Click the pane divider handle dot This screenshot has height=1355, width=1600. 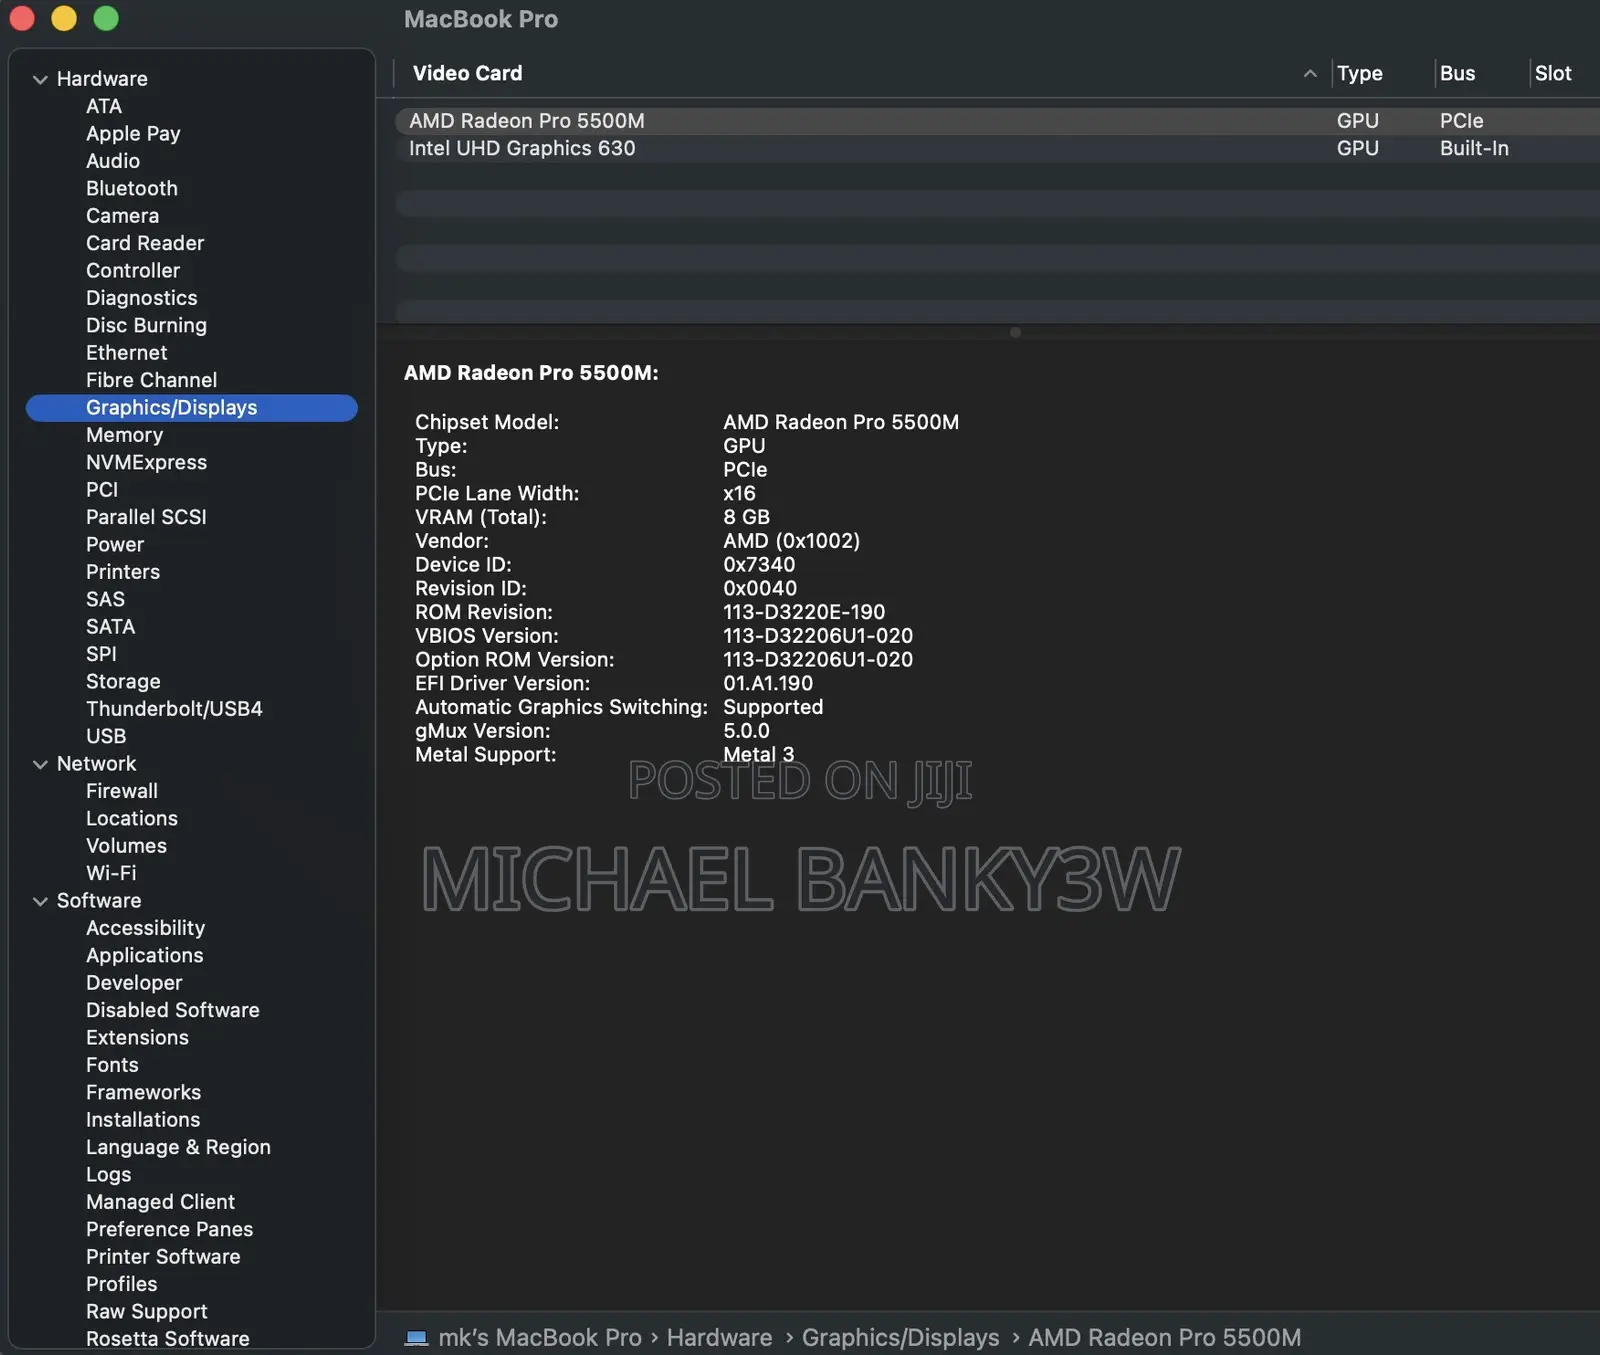pos(1015,332)
